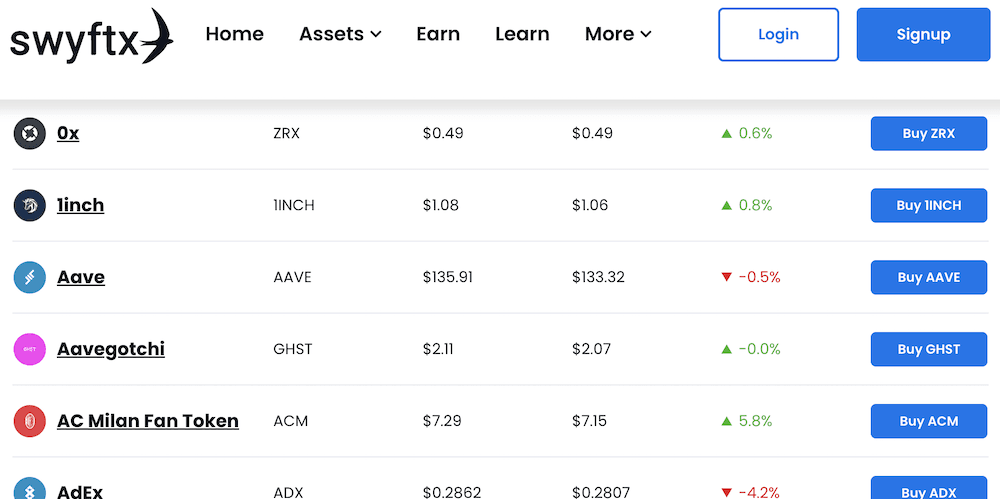Click the AC Milan Fan Token icon
The width and height of the screenshot is (1000, 499).
coord(30,421)
